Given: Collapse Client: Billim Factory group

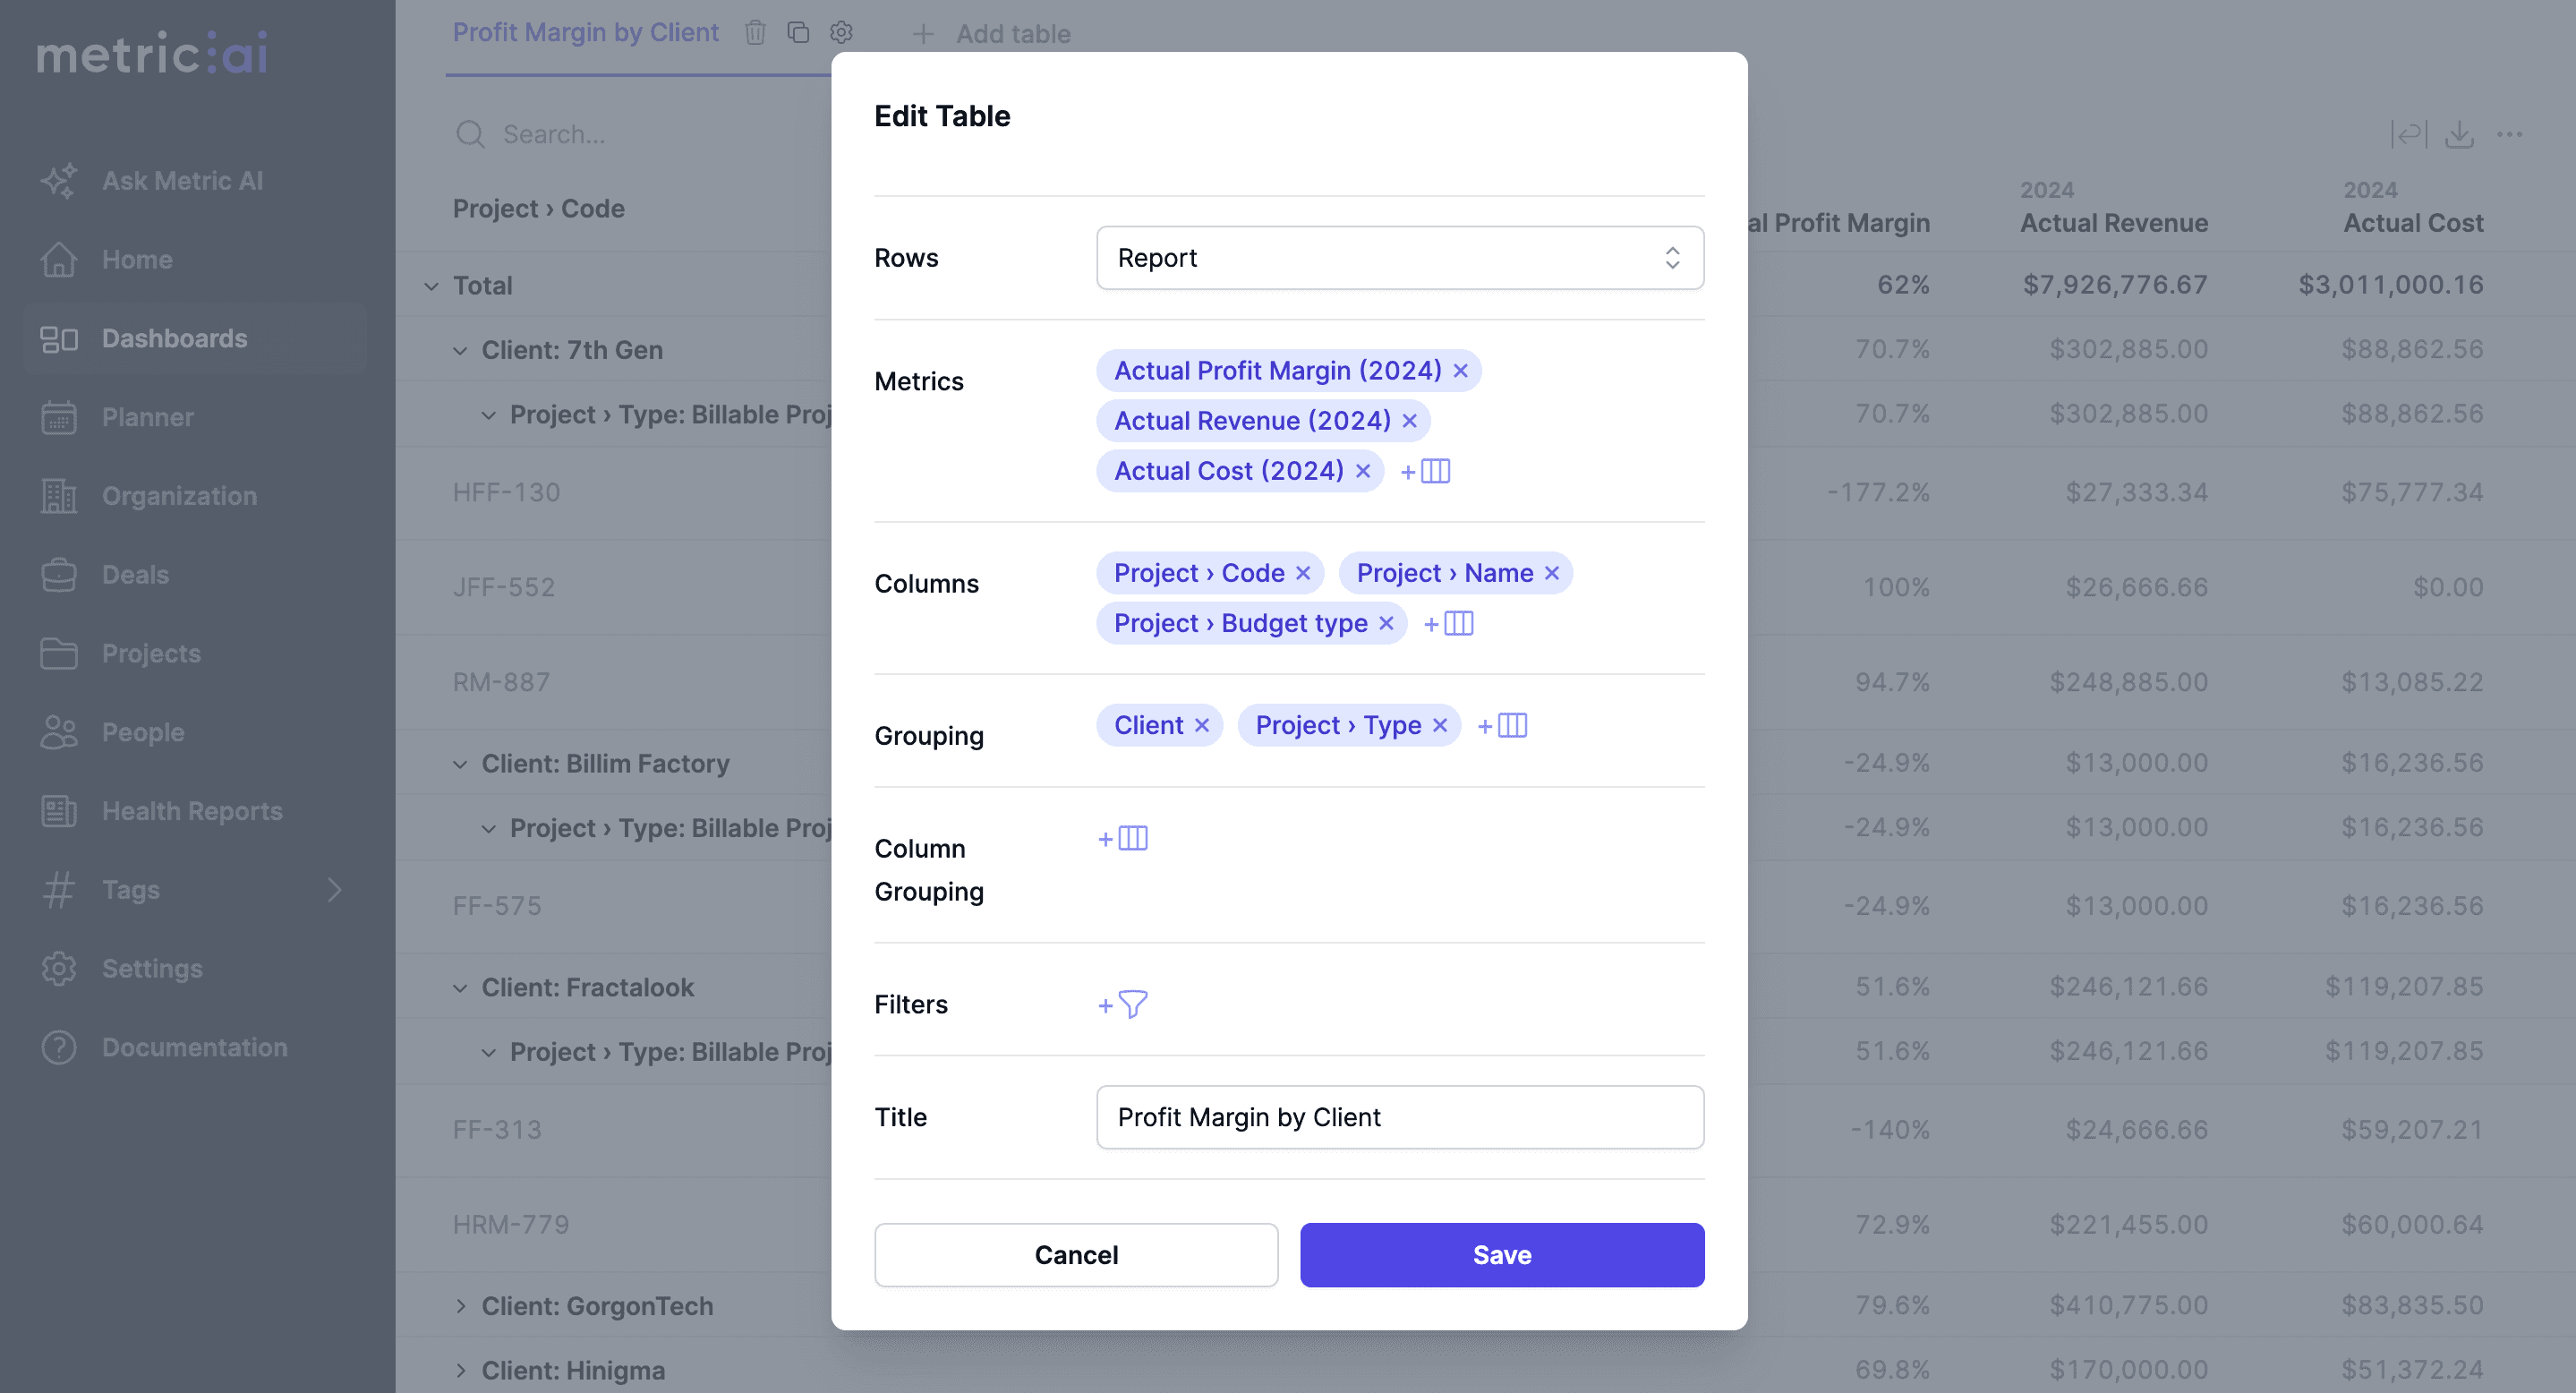Looking at the screenshot, I should pos(460,764).
